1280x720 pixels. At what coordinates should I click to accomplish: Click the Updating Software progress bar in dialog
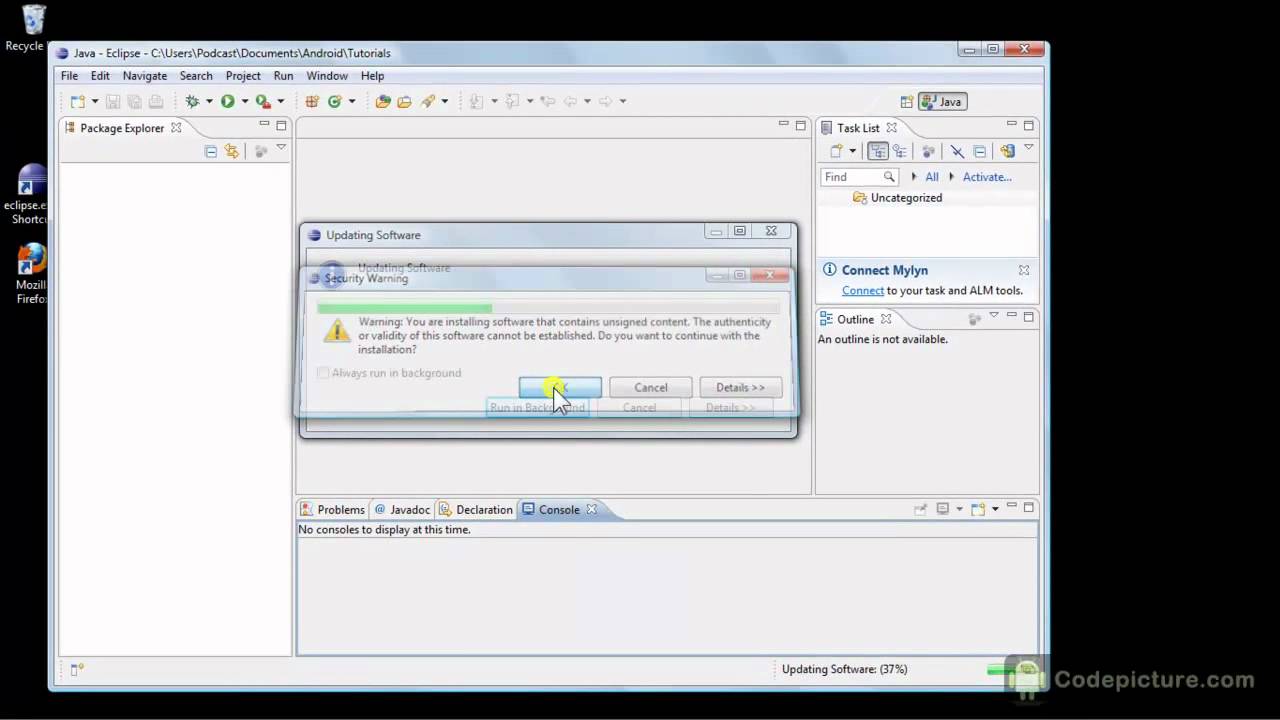pyautogui.click(x=548, y=308)
